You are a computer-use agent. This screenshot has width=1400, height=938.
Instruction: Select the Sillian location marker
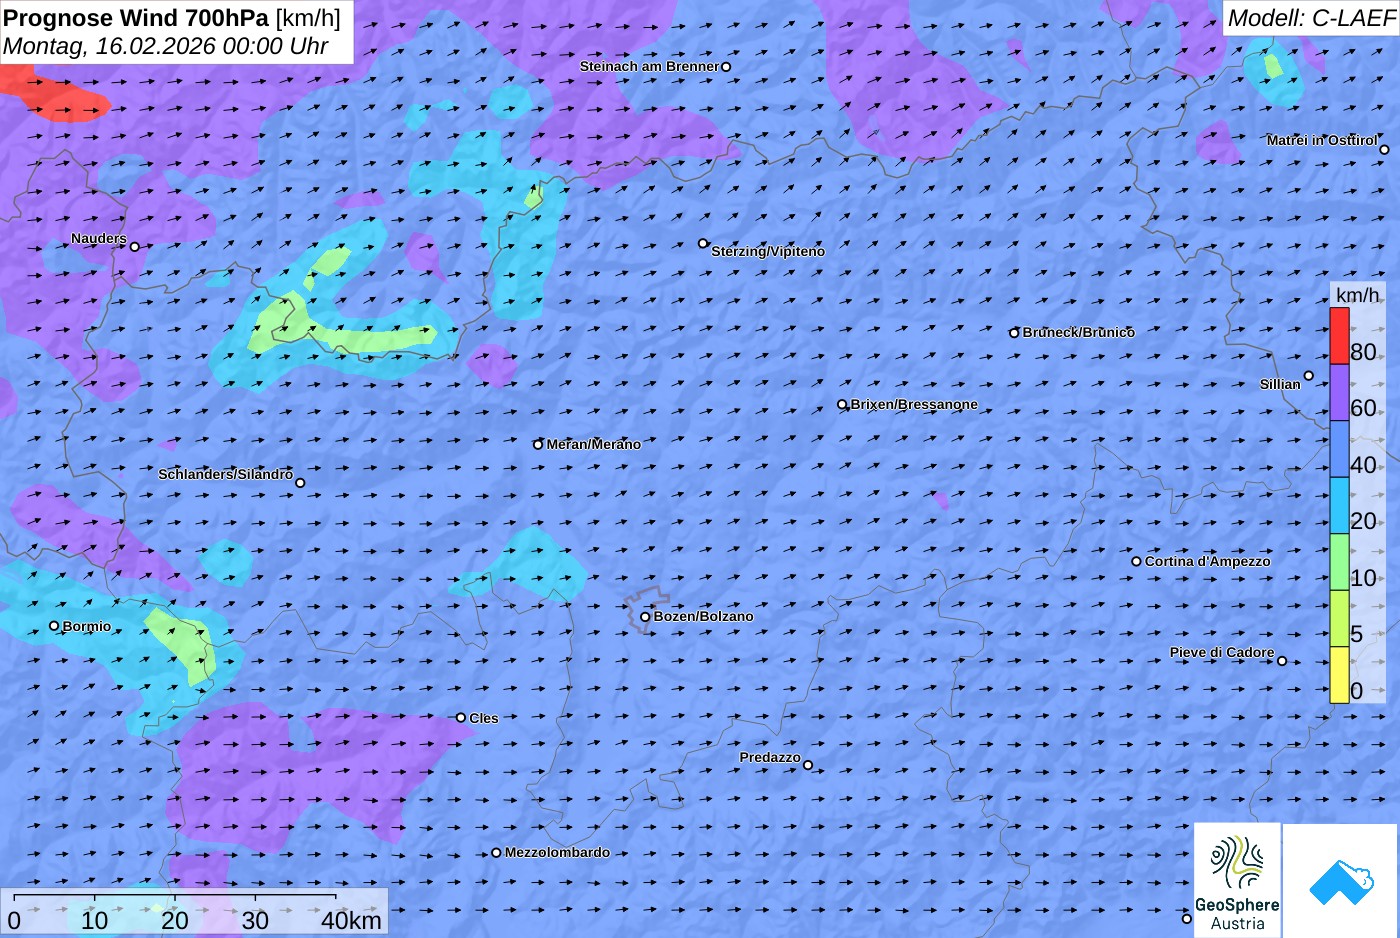(1308, 376)
